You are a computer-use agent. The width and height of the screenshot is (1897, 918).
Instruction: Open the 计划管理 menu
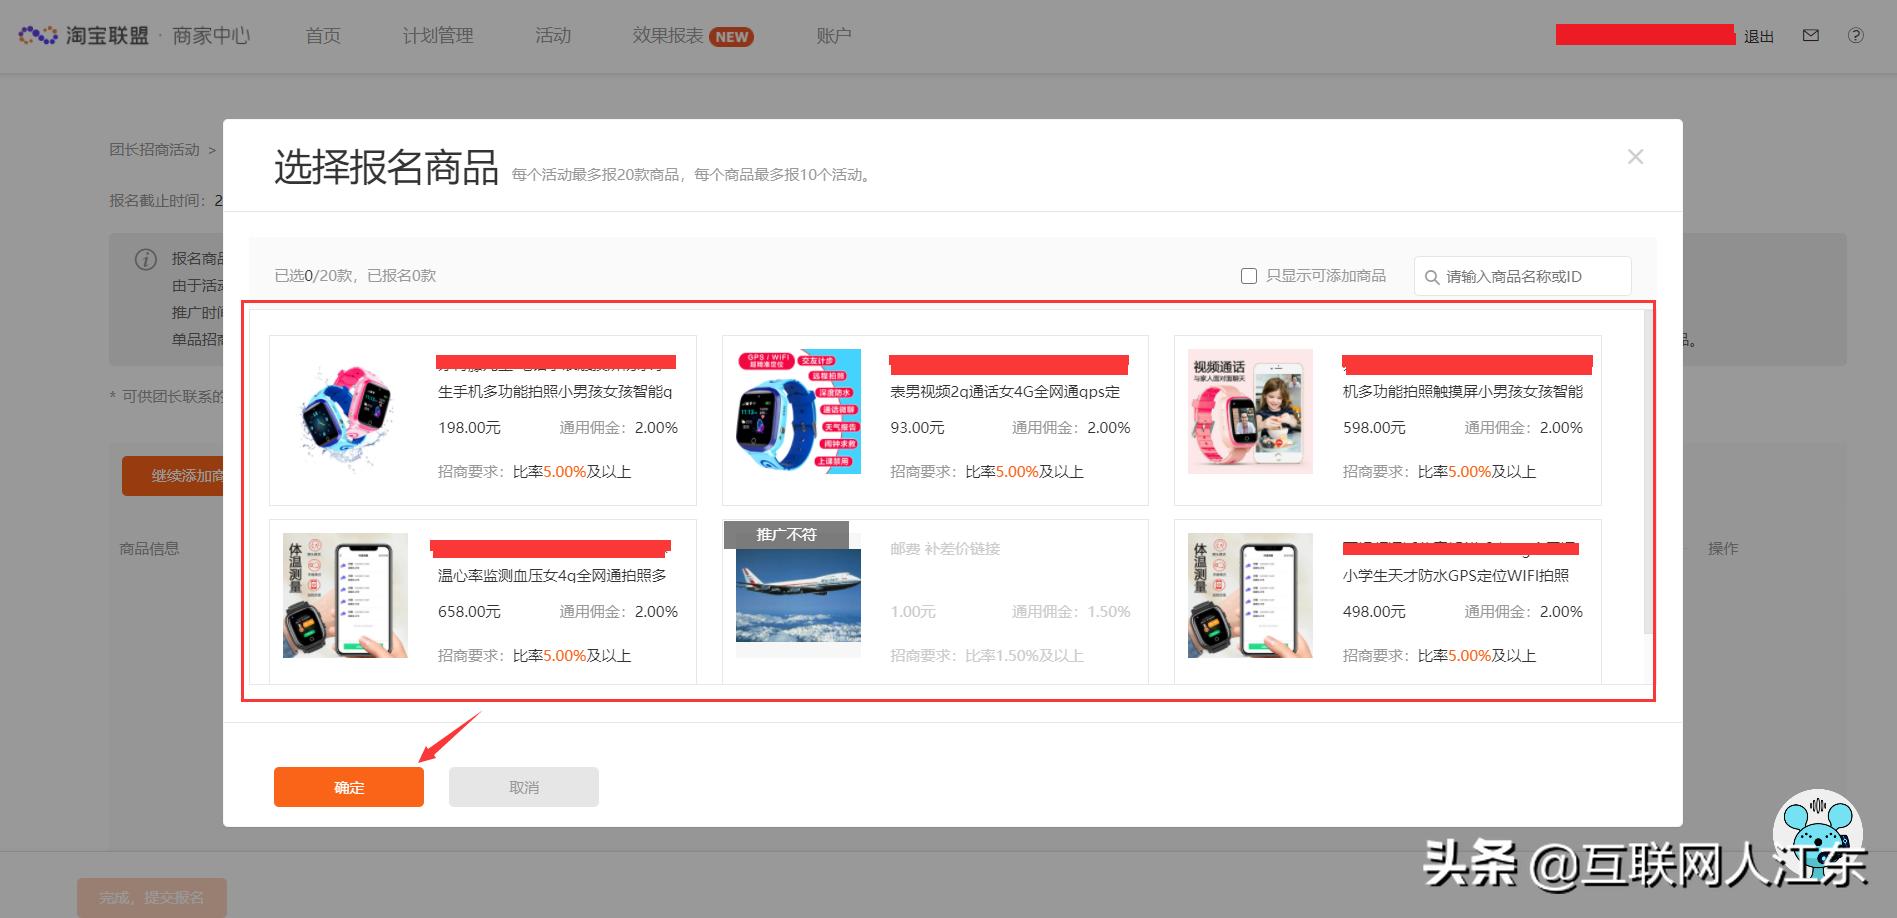coord(438,34)
